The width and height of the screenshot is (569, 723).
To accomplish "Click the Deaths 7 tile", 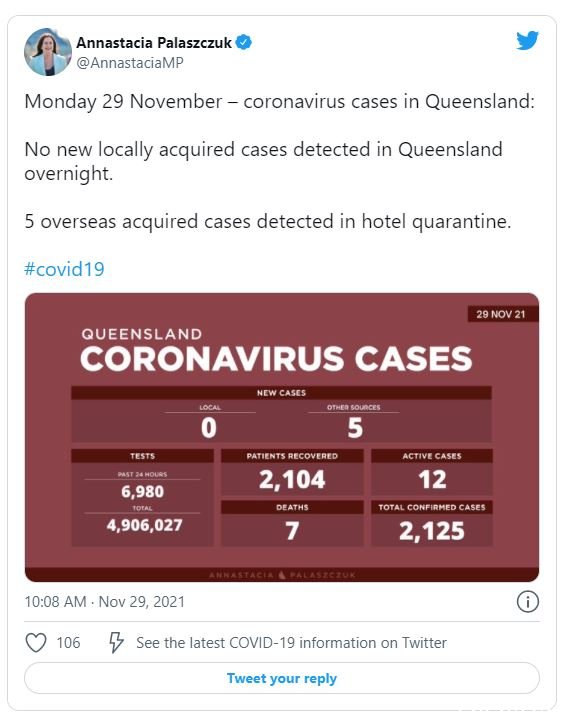I will (x=292, y=523).
